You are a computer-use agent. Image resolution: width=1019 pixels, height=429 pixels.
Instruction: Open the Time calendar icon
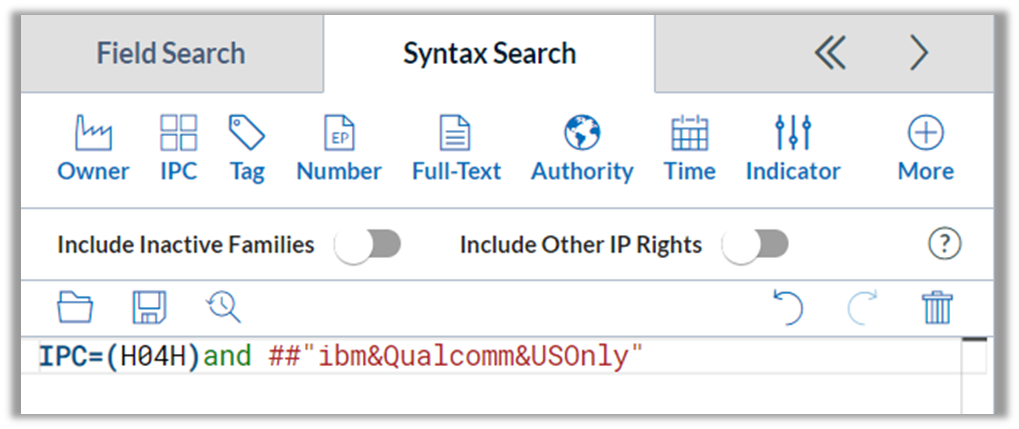(x=690, y=133)
